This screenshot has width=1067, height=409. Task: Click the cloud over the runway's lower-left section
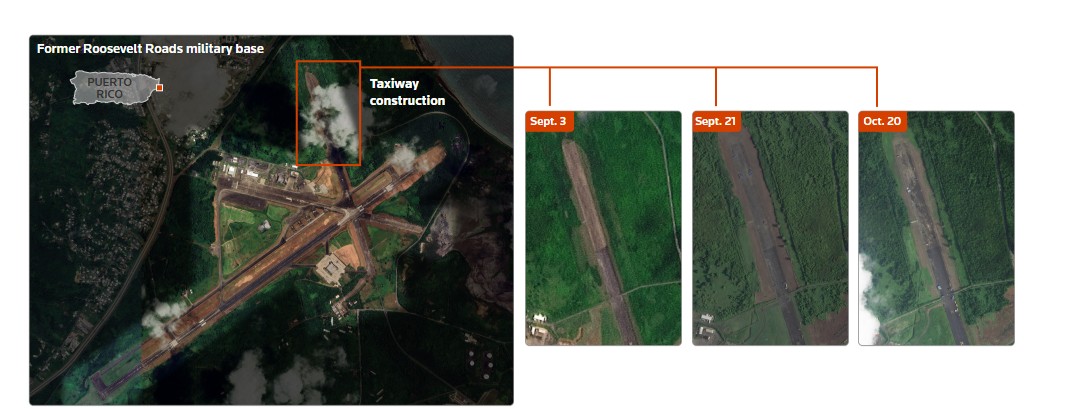coord(162,318)
